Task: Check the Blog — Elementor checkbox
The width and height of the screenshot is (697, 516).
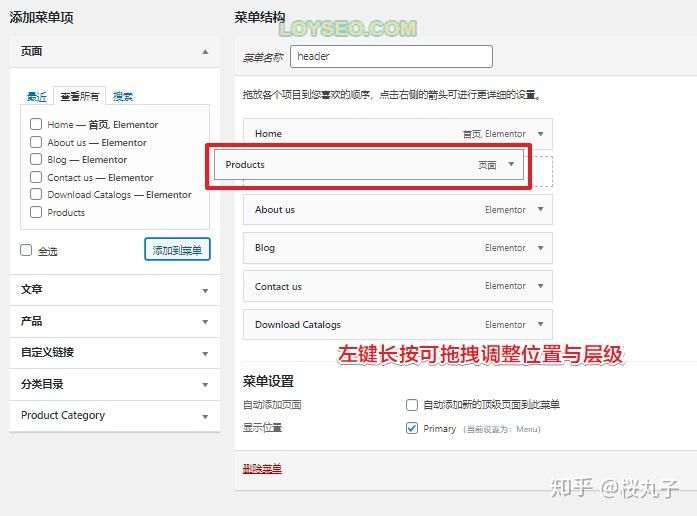Action: coord(36,159)
